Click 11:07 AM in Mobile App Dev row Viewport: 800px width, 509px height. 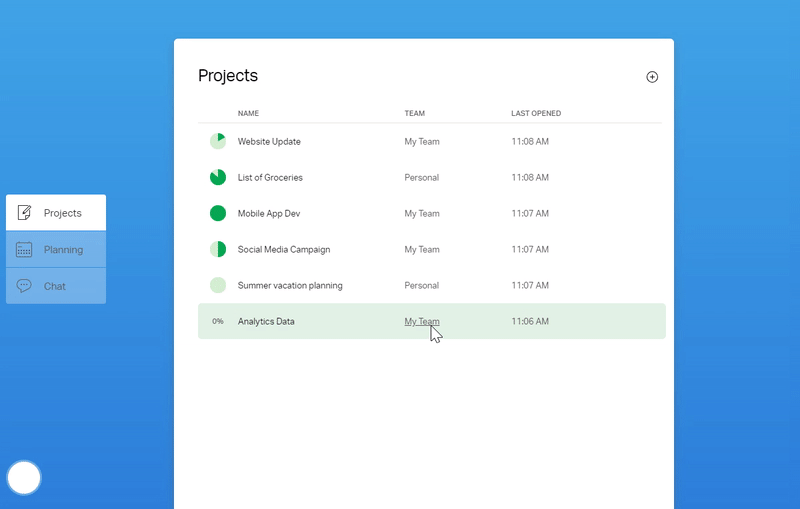click(x=530, y=214)
